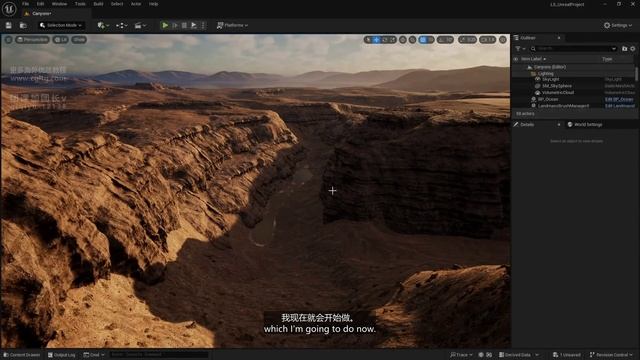640x360 pixels.
Task: Open the Build menu
Action: pos(98,4)
